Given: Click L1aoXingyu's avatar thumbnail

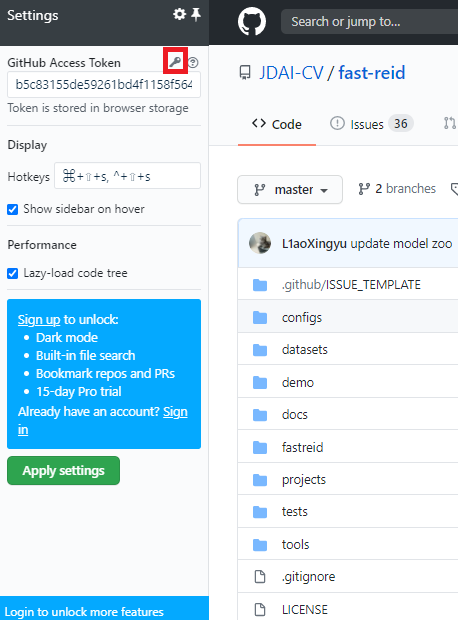Looking at the screenshot, I should pyautogui.click(x=260, y=243).
